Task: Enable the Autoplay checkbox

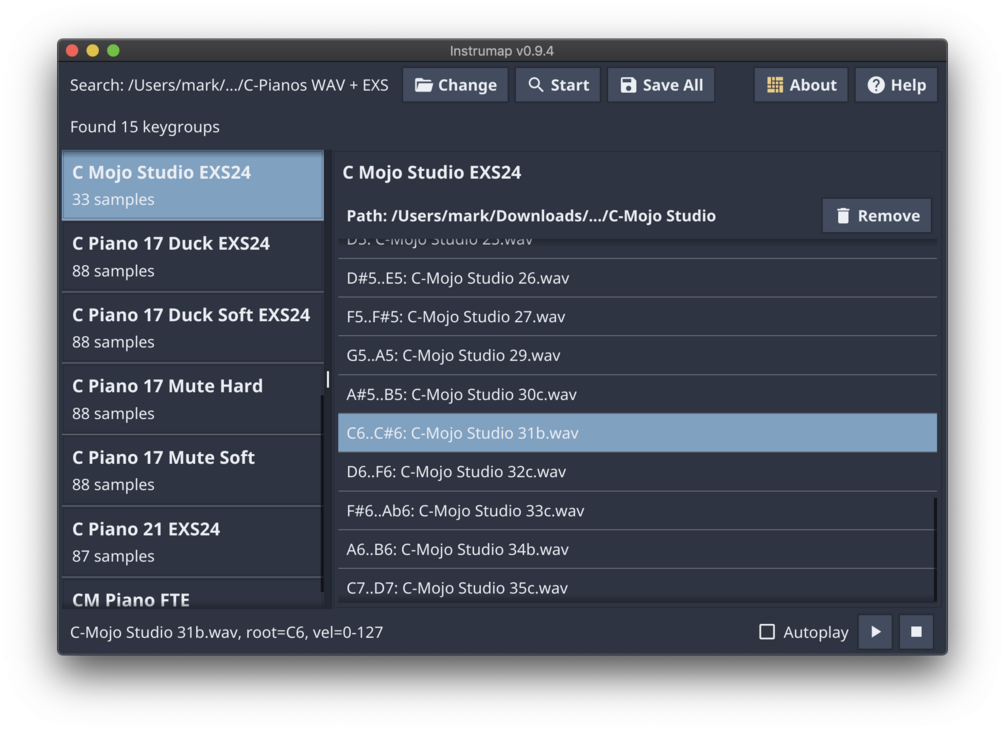Action: pos(767,632)
